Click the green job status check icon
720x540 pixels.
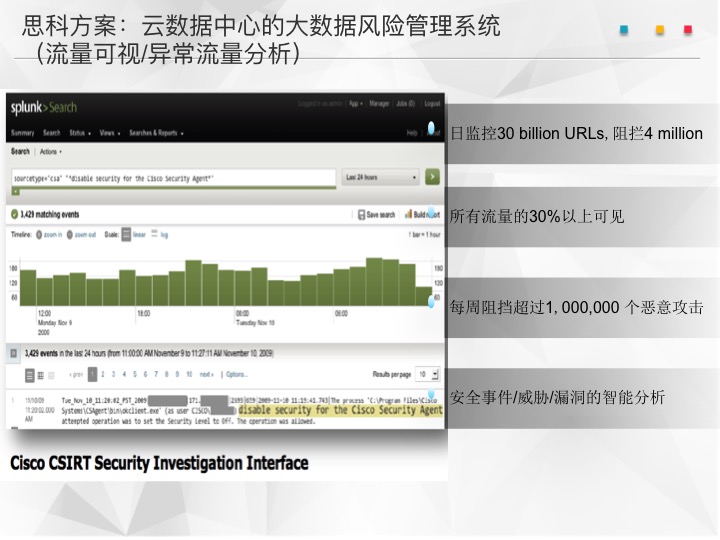coord(14,214)
